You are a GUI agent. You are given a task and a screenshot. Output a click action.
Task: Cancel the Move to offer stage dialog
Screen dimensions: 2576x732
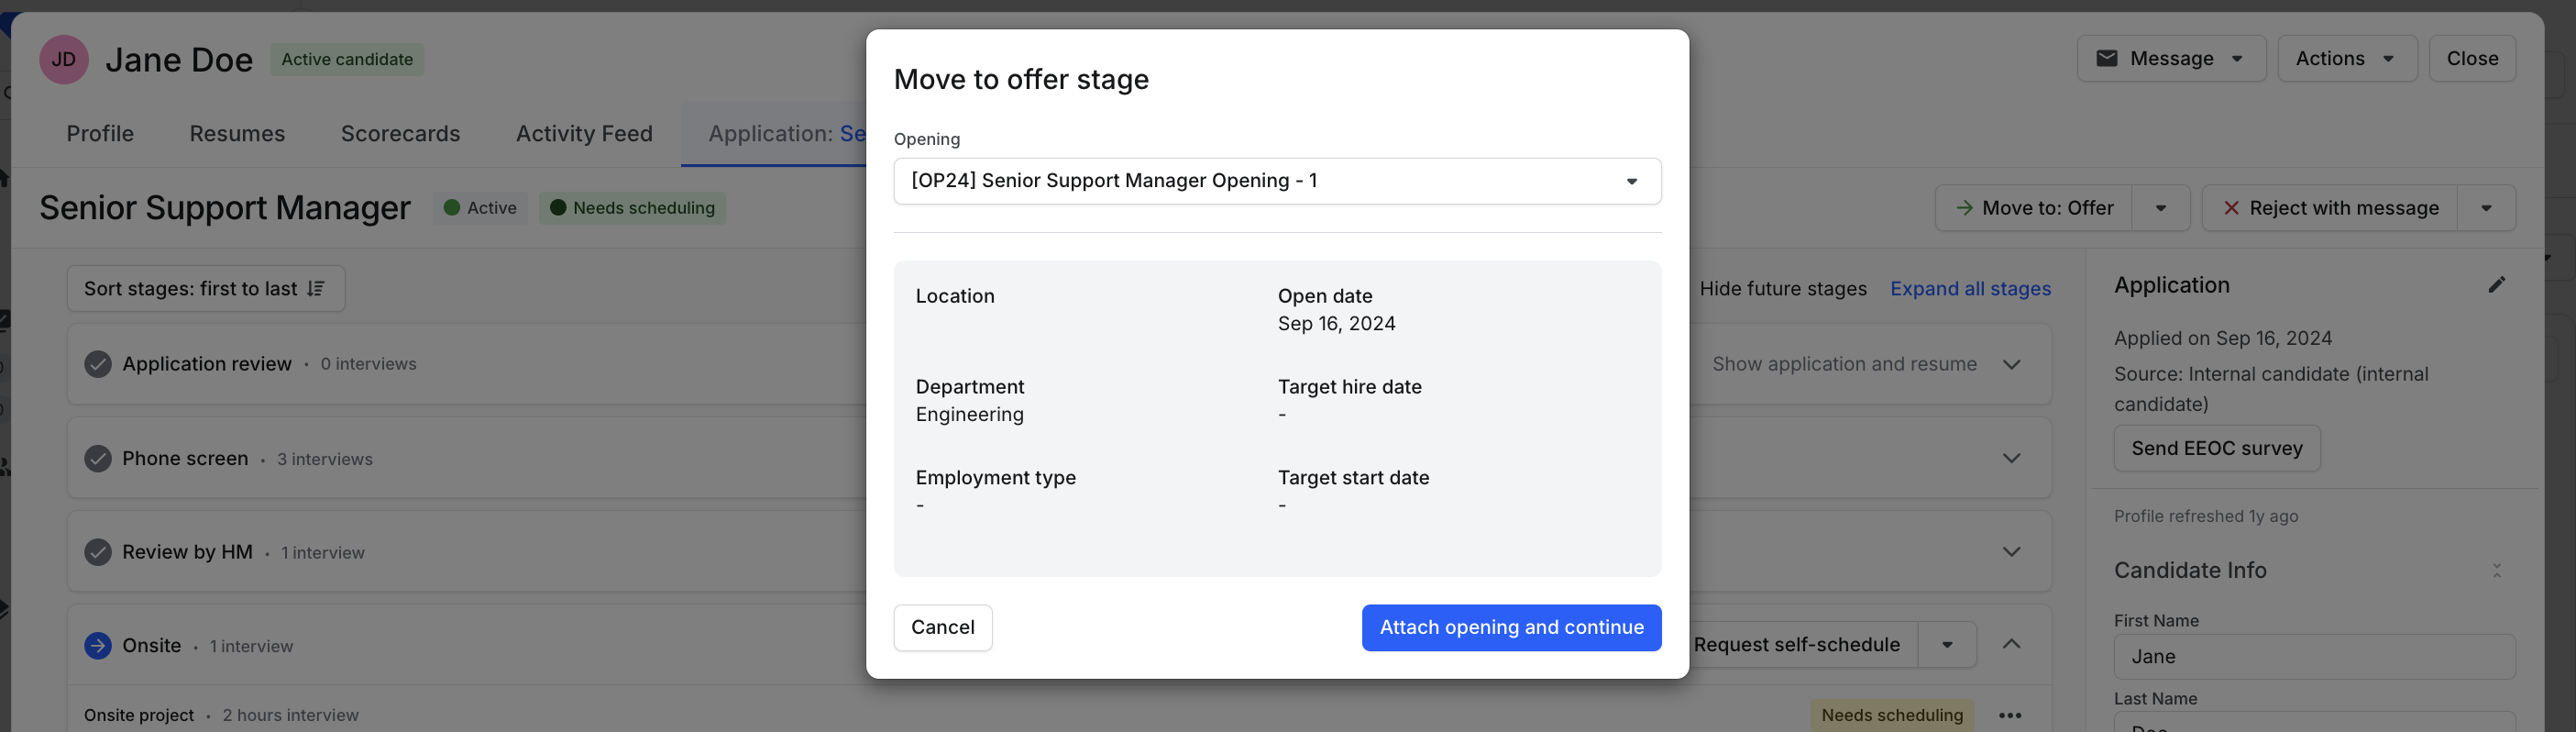tap(943, 628)
